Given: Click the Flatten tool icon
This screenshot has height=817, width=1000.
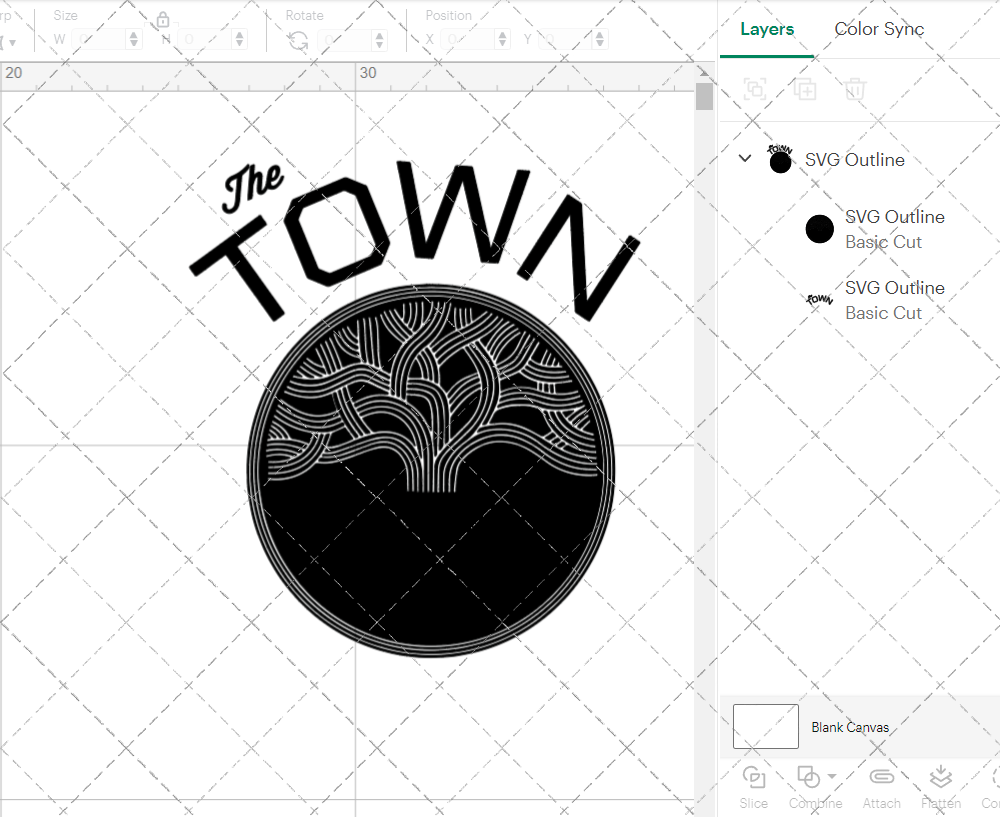Looking at the screenshot, I should (940, 778).
